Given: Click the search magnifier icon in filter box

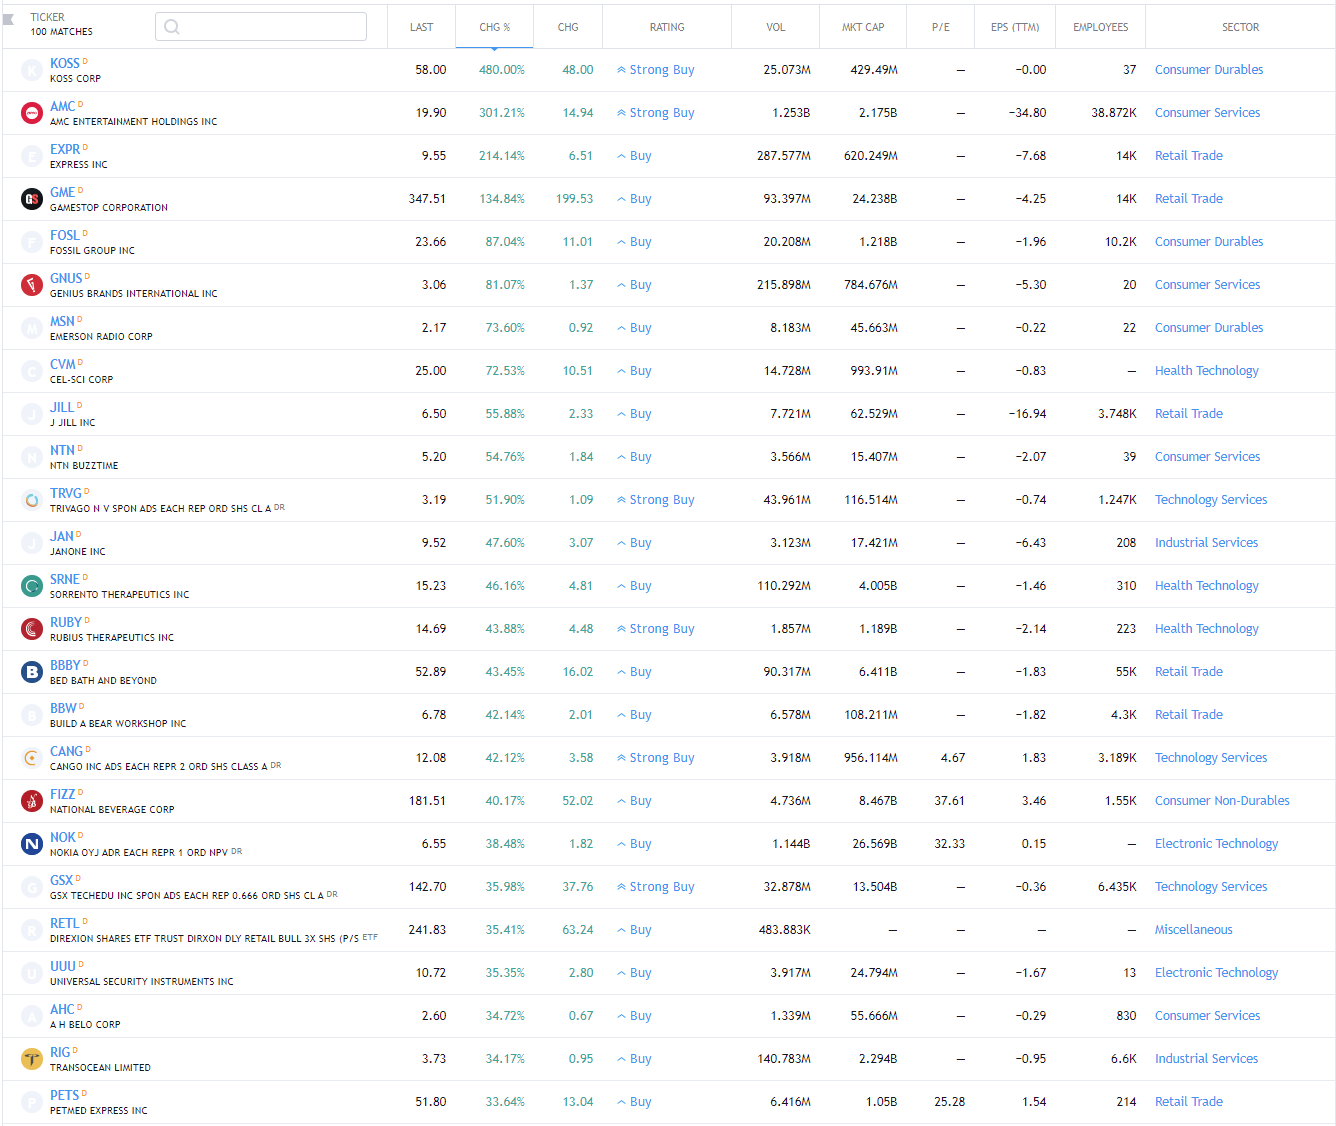Looking at the screenshot, I should (x=172, y=27).
